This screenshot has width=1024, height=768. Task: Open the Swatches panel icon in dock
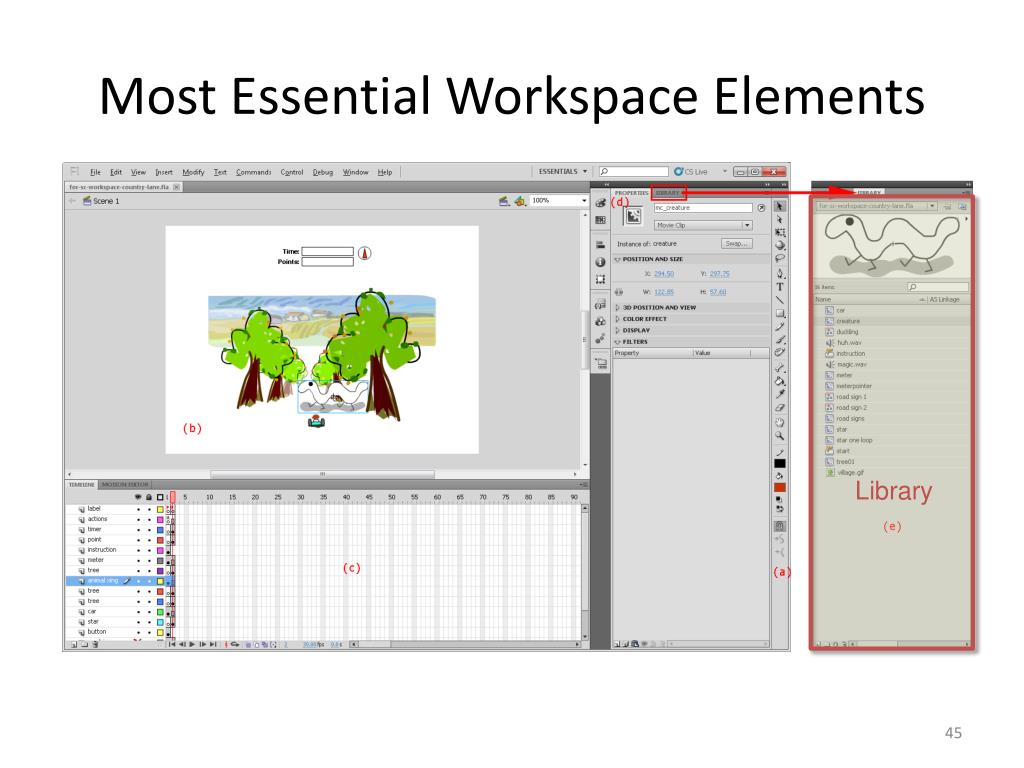tap(600, 220)
